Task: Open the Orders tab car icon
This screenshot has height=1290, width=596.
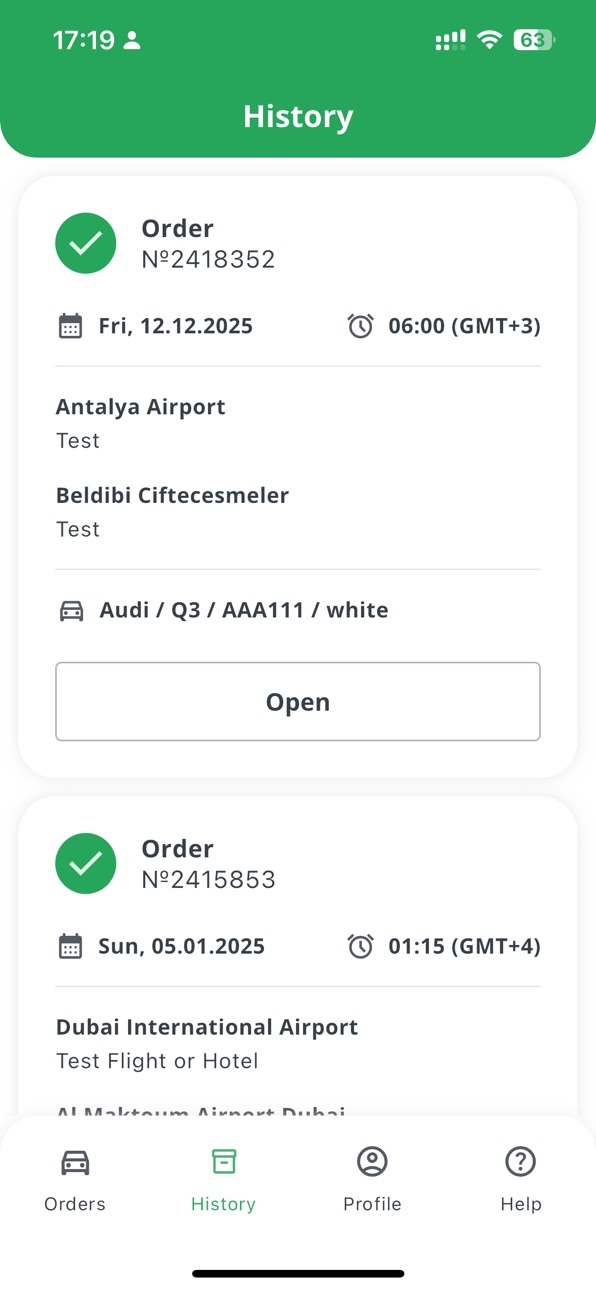Action: (75, 1162)
